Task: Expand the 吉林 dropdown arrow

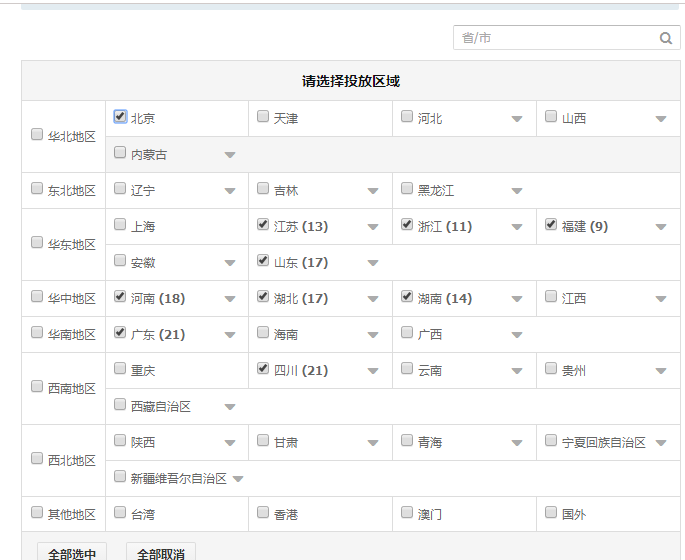Action: click(373, 191)
